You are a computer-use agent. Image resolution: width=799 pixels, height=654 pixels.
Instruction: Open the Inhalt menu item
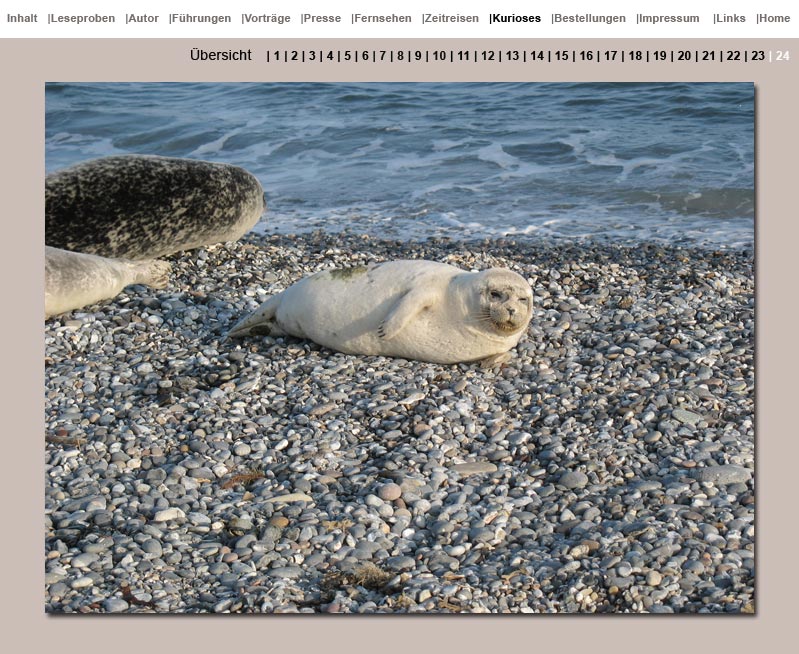[22, 18]
